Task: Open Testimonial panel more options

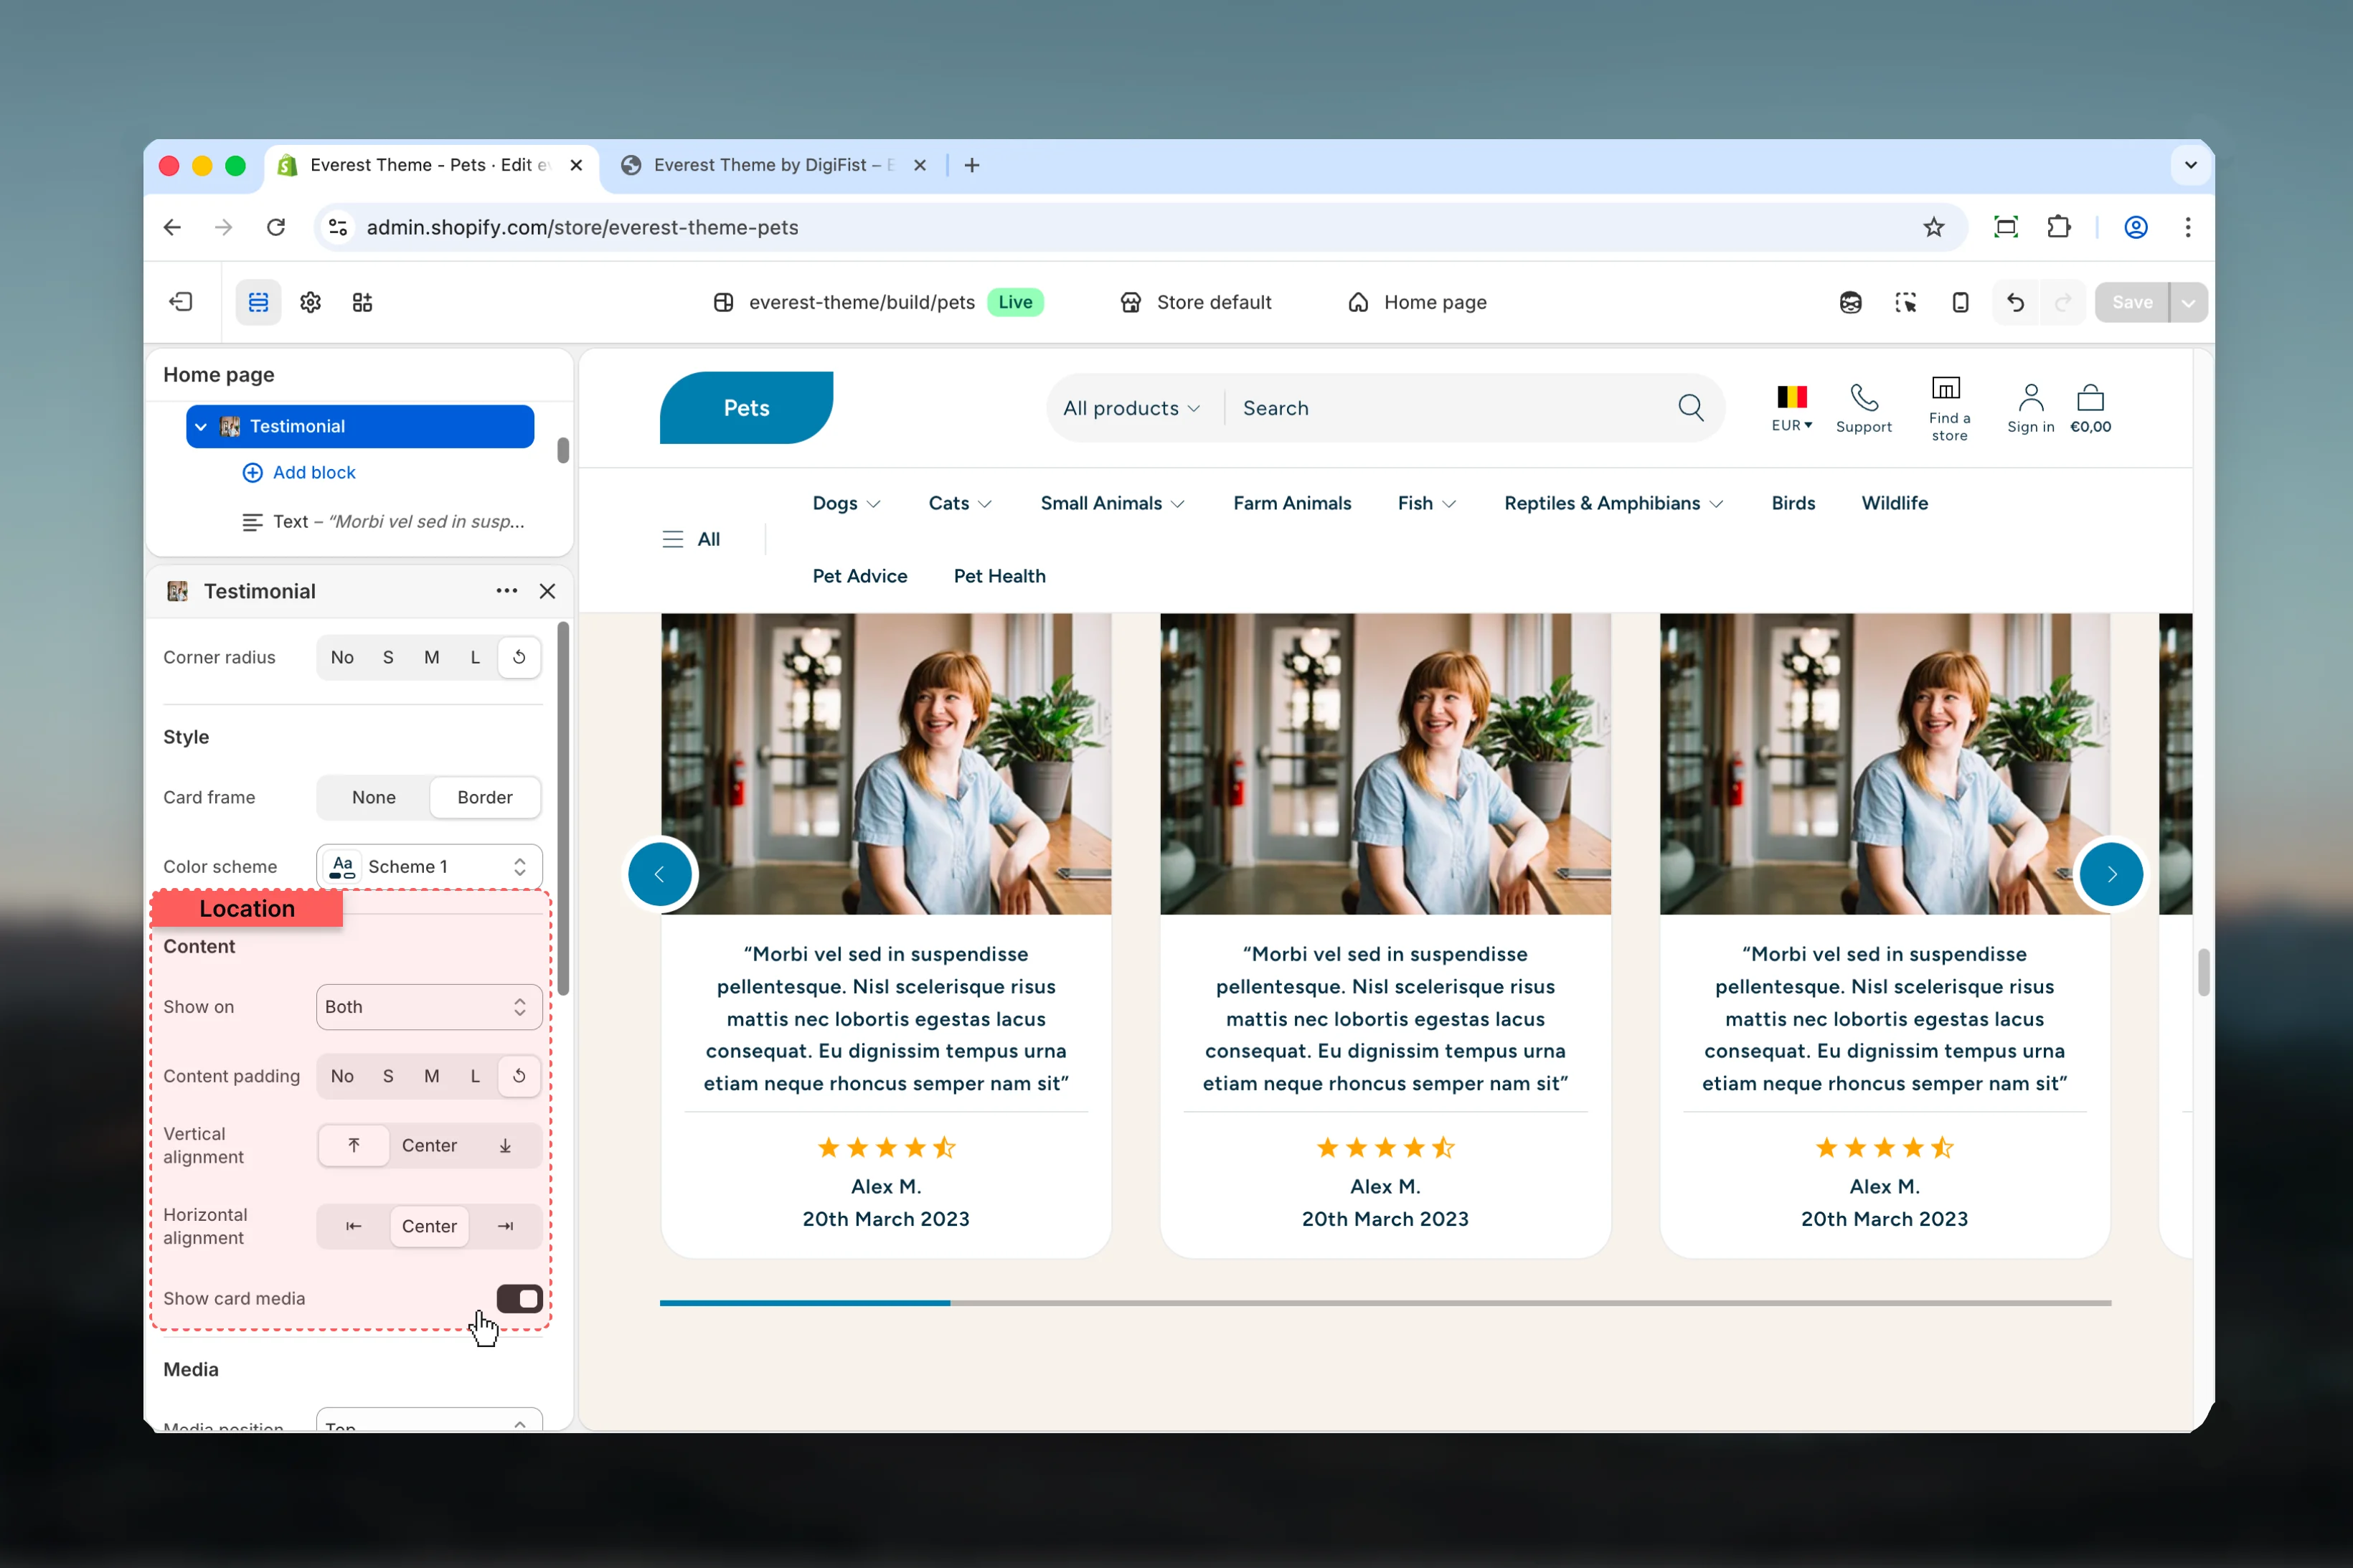Action: tap(507, 591)
